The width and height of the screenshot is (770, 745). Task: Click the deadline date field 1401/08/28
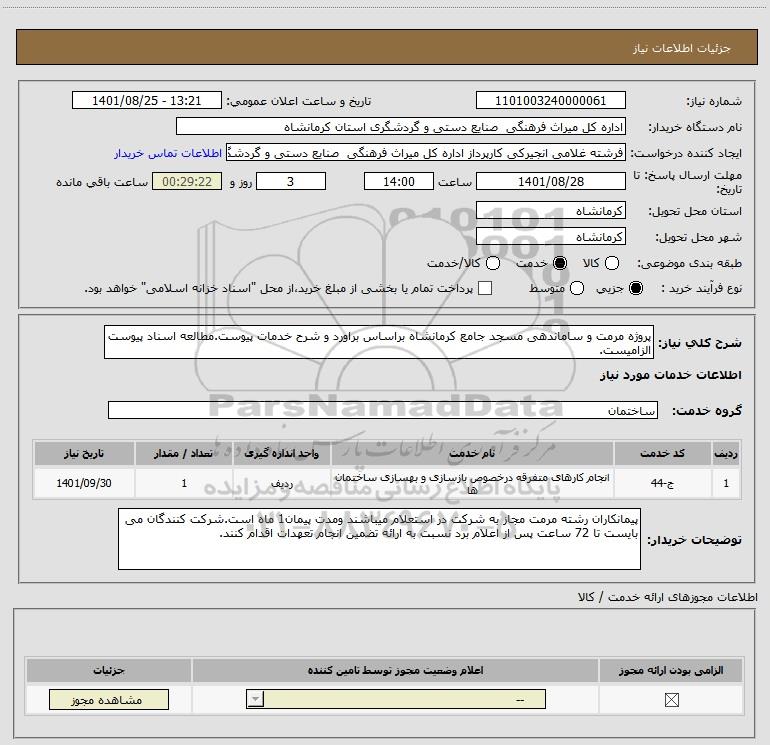click(x=550, y=181)
